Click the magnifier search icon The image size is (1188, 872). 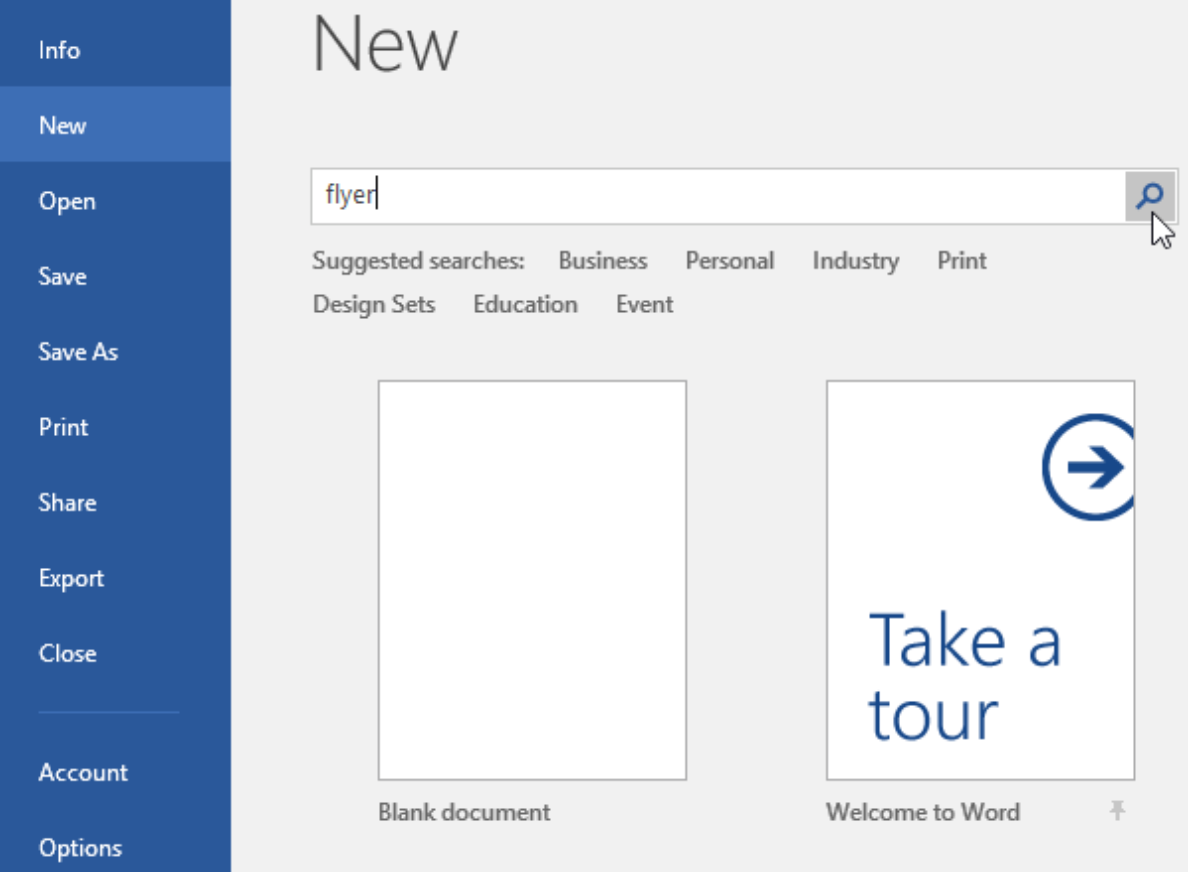pos(1150,195)
